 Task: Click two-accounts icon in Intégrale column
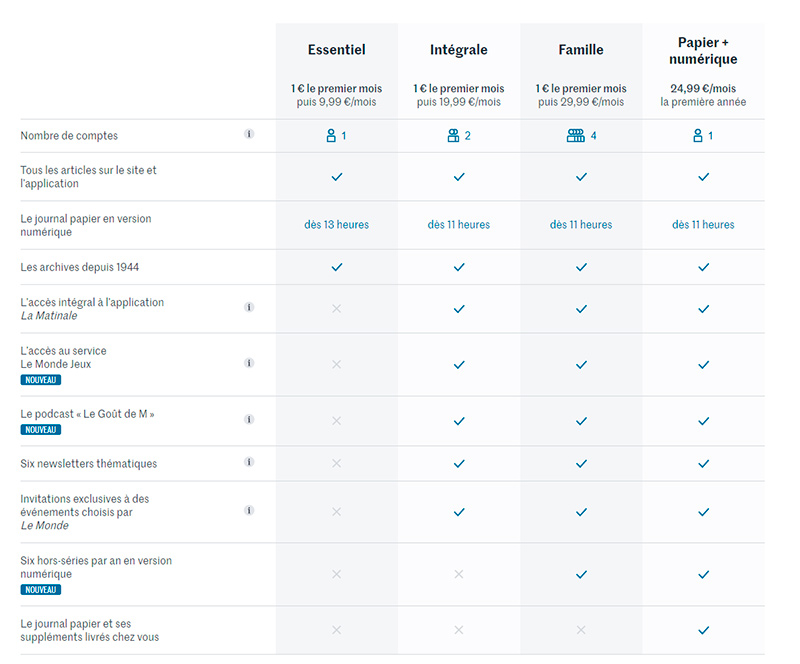pyautogui.click(x=453, y=135)
